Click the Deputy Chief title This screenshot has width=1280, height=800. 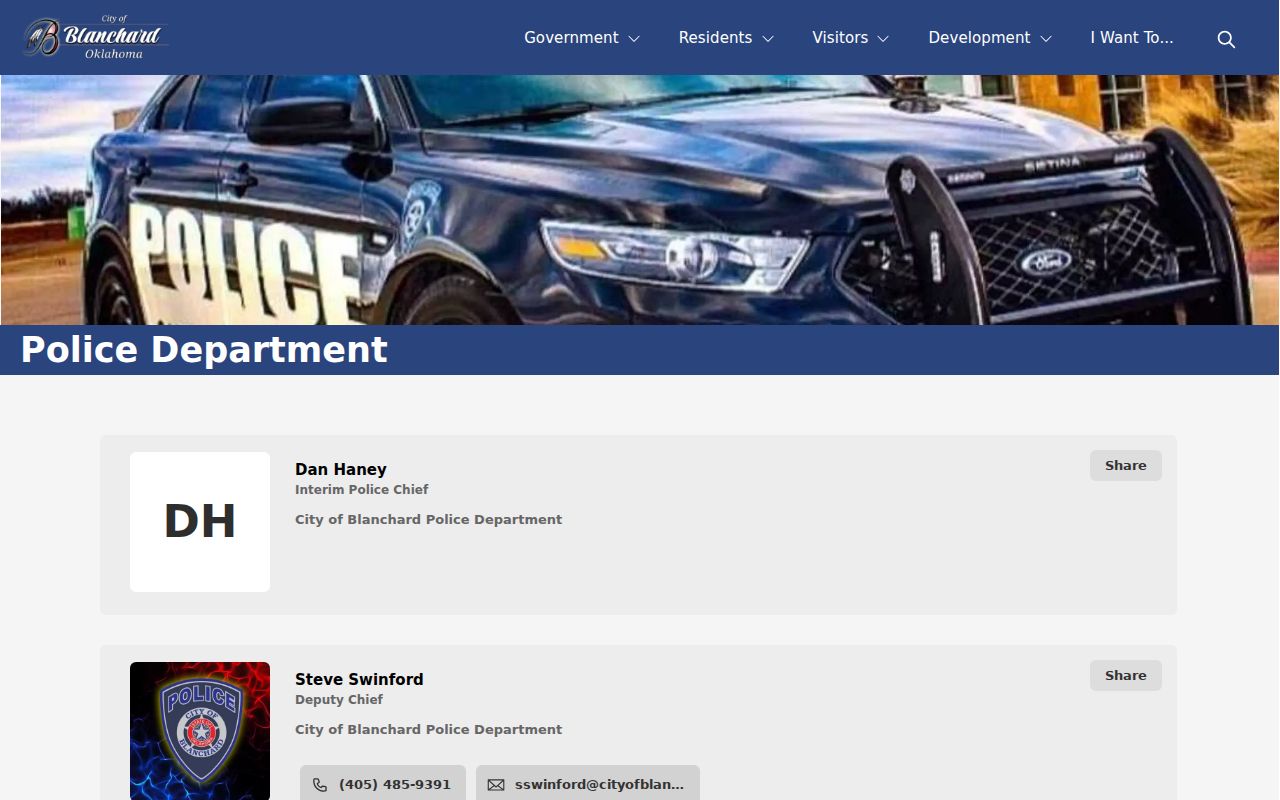339,700
